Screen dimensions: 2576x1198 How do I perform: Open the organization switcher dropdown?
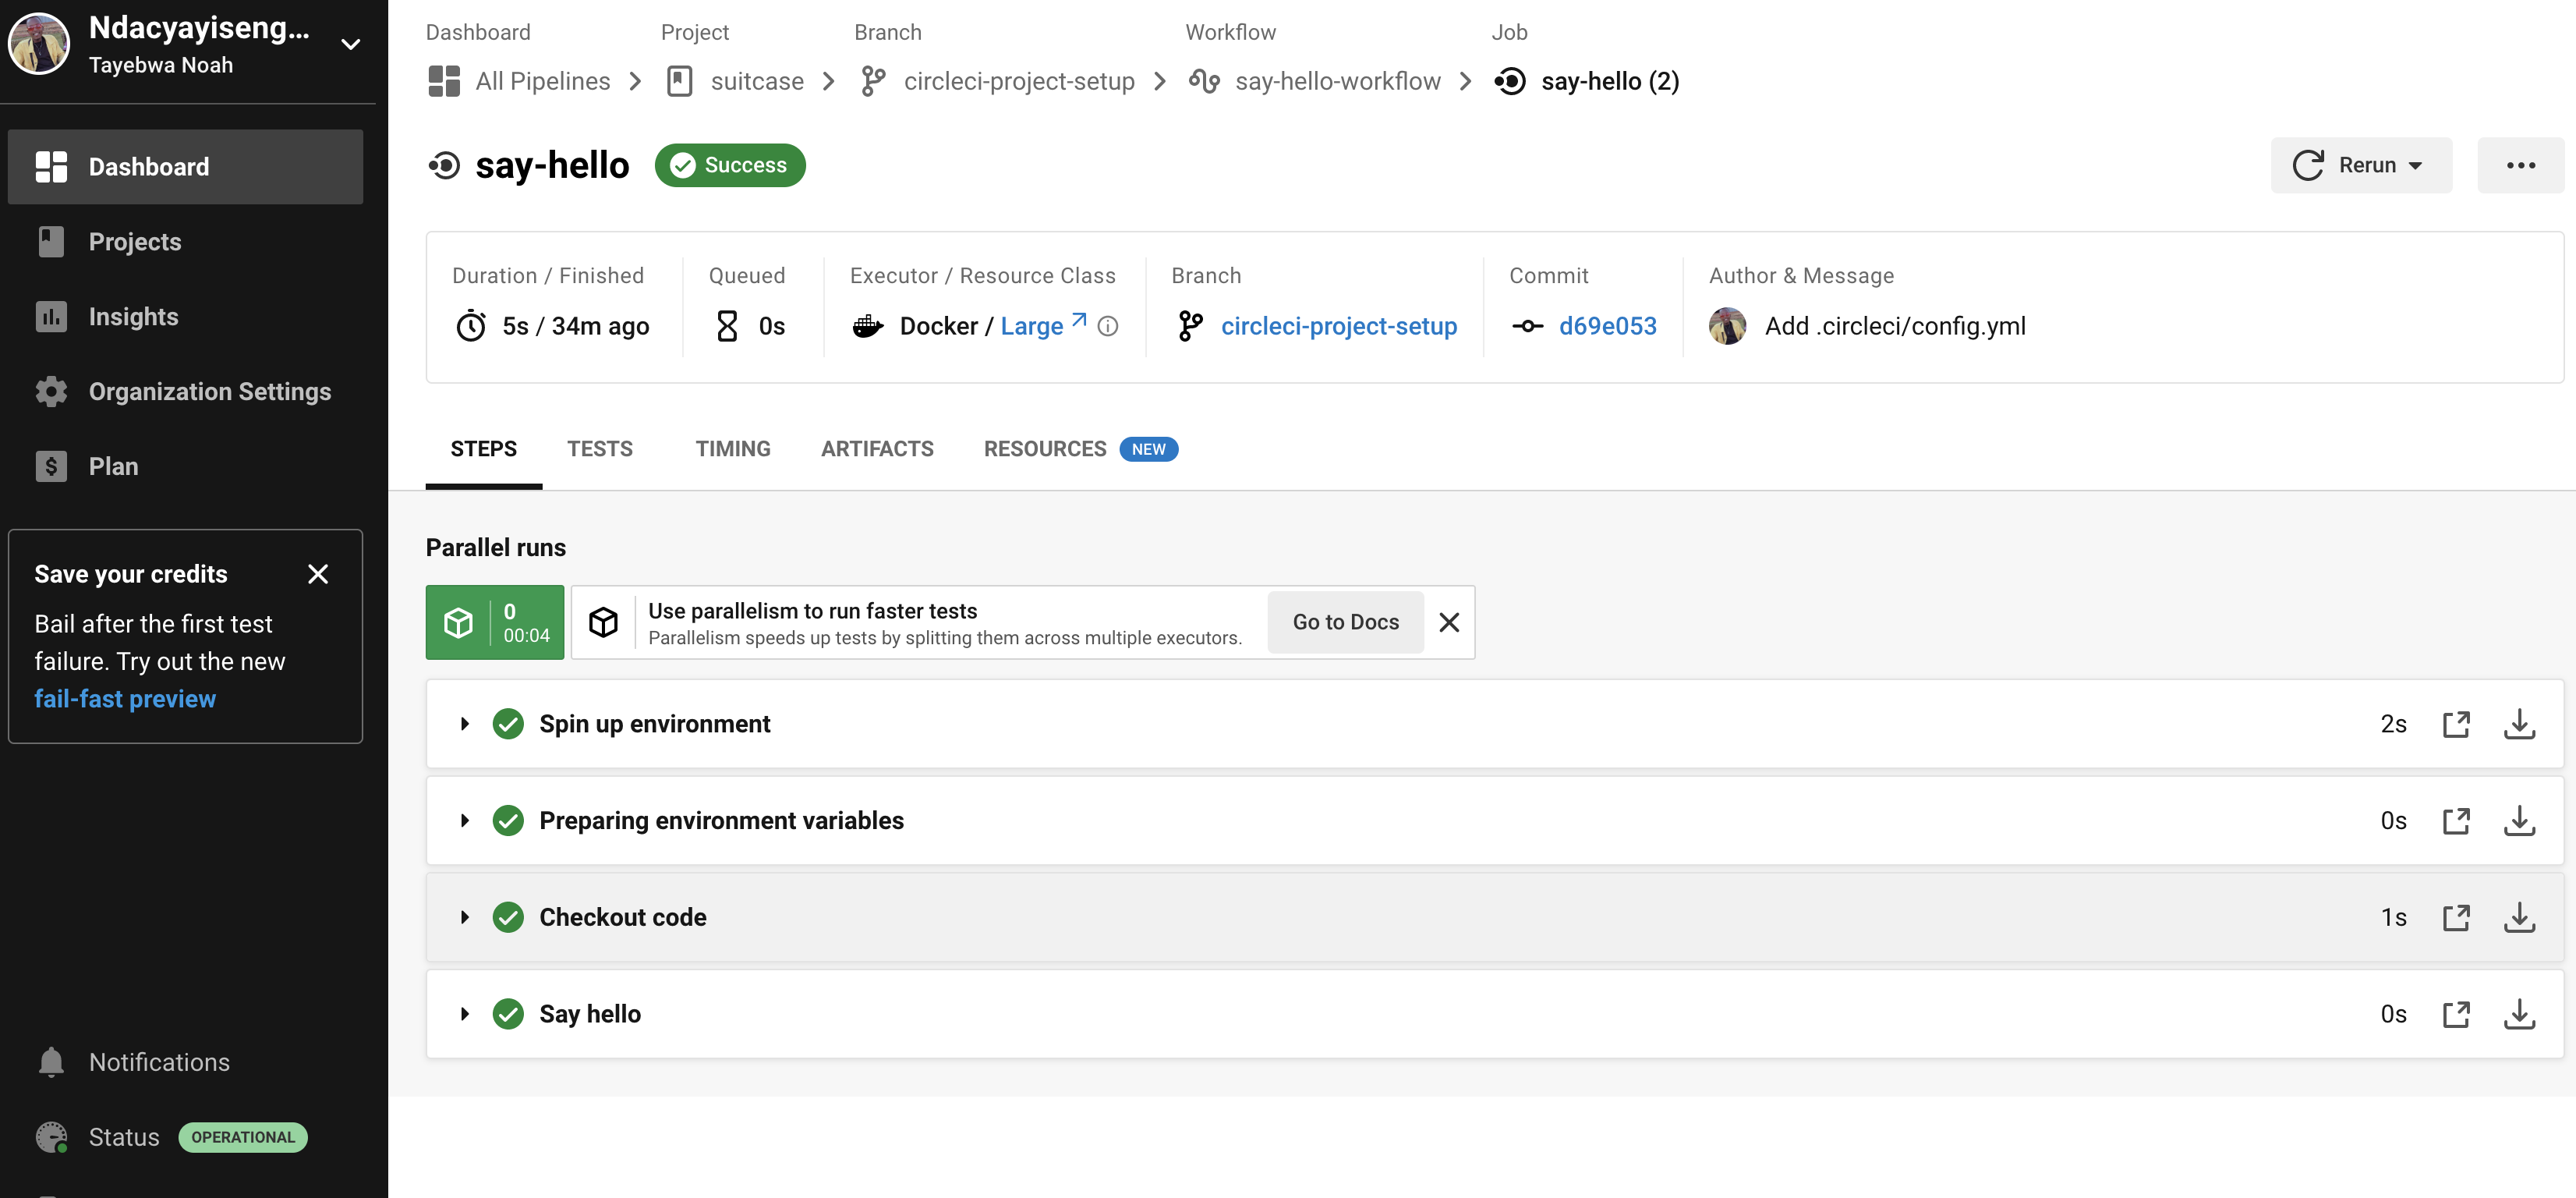(351, 44)
